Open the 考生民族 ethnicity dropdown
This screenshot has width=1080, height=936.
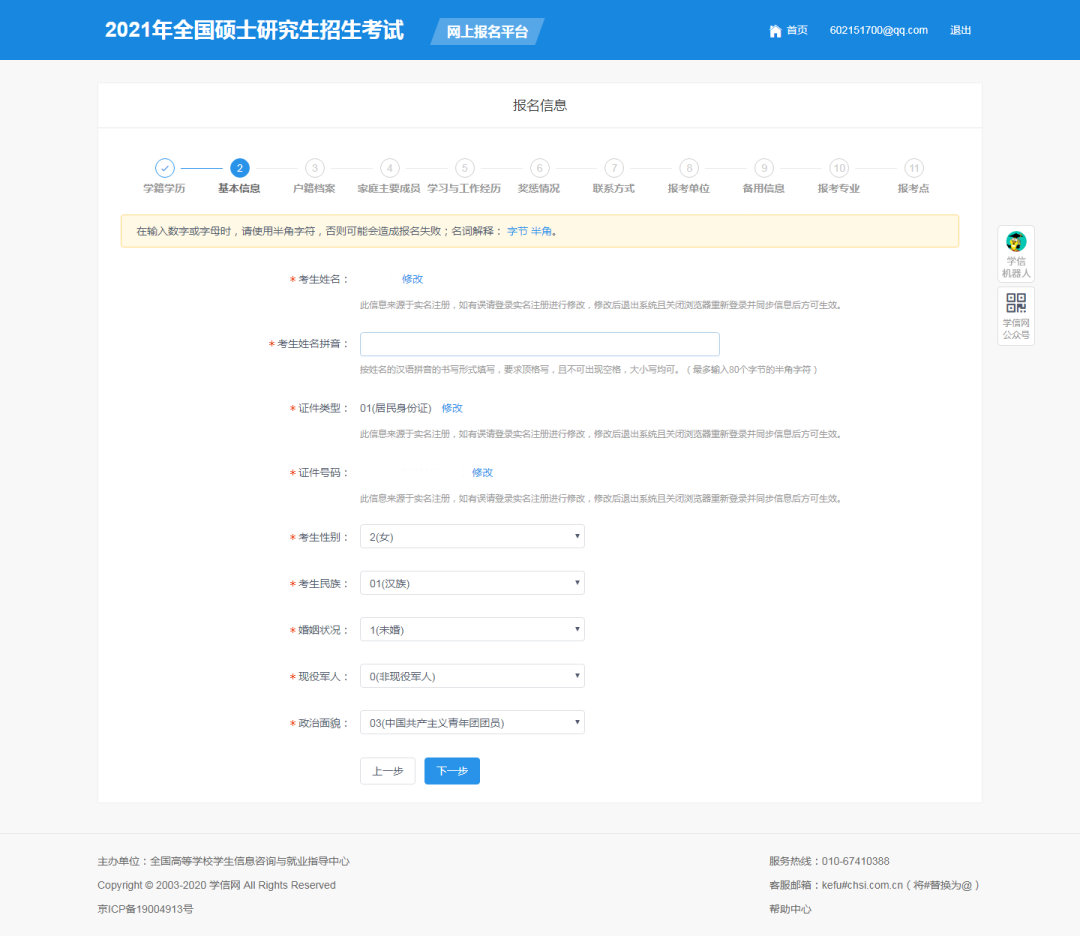click(471, 582)
